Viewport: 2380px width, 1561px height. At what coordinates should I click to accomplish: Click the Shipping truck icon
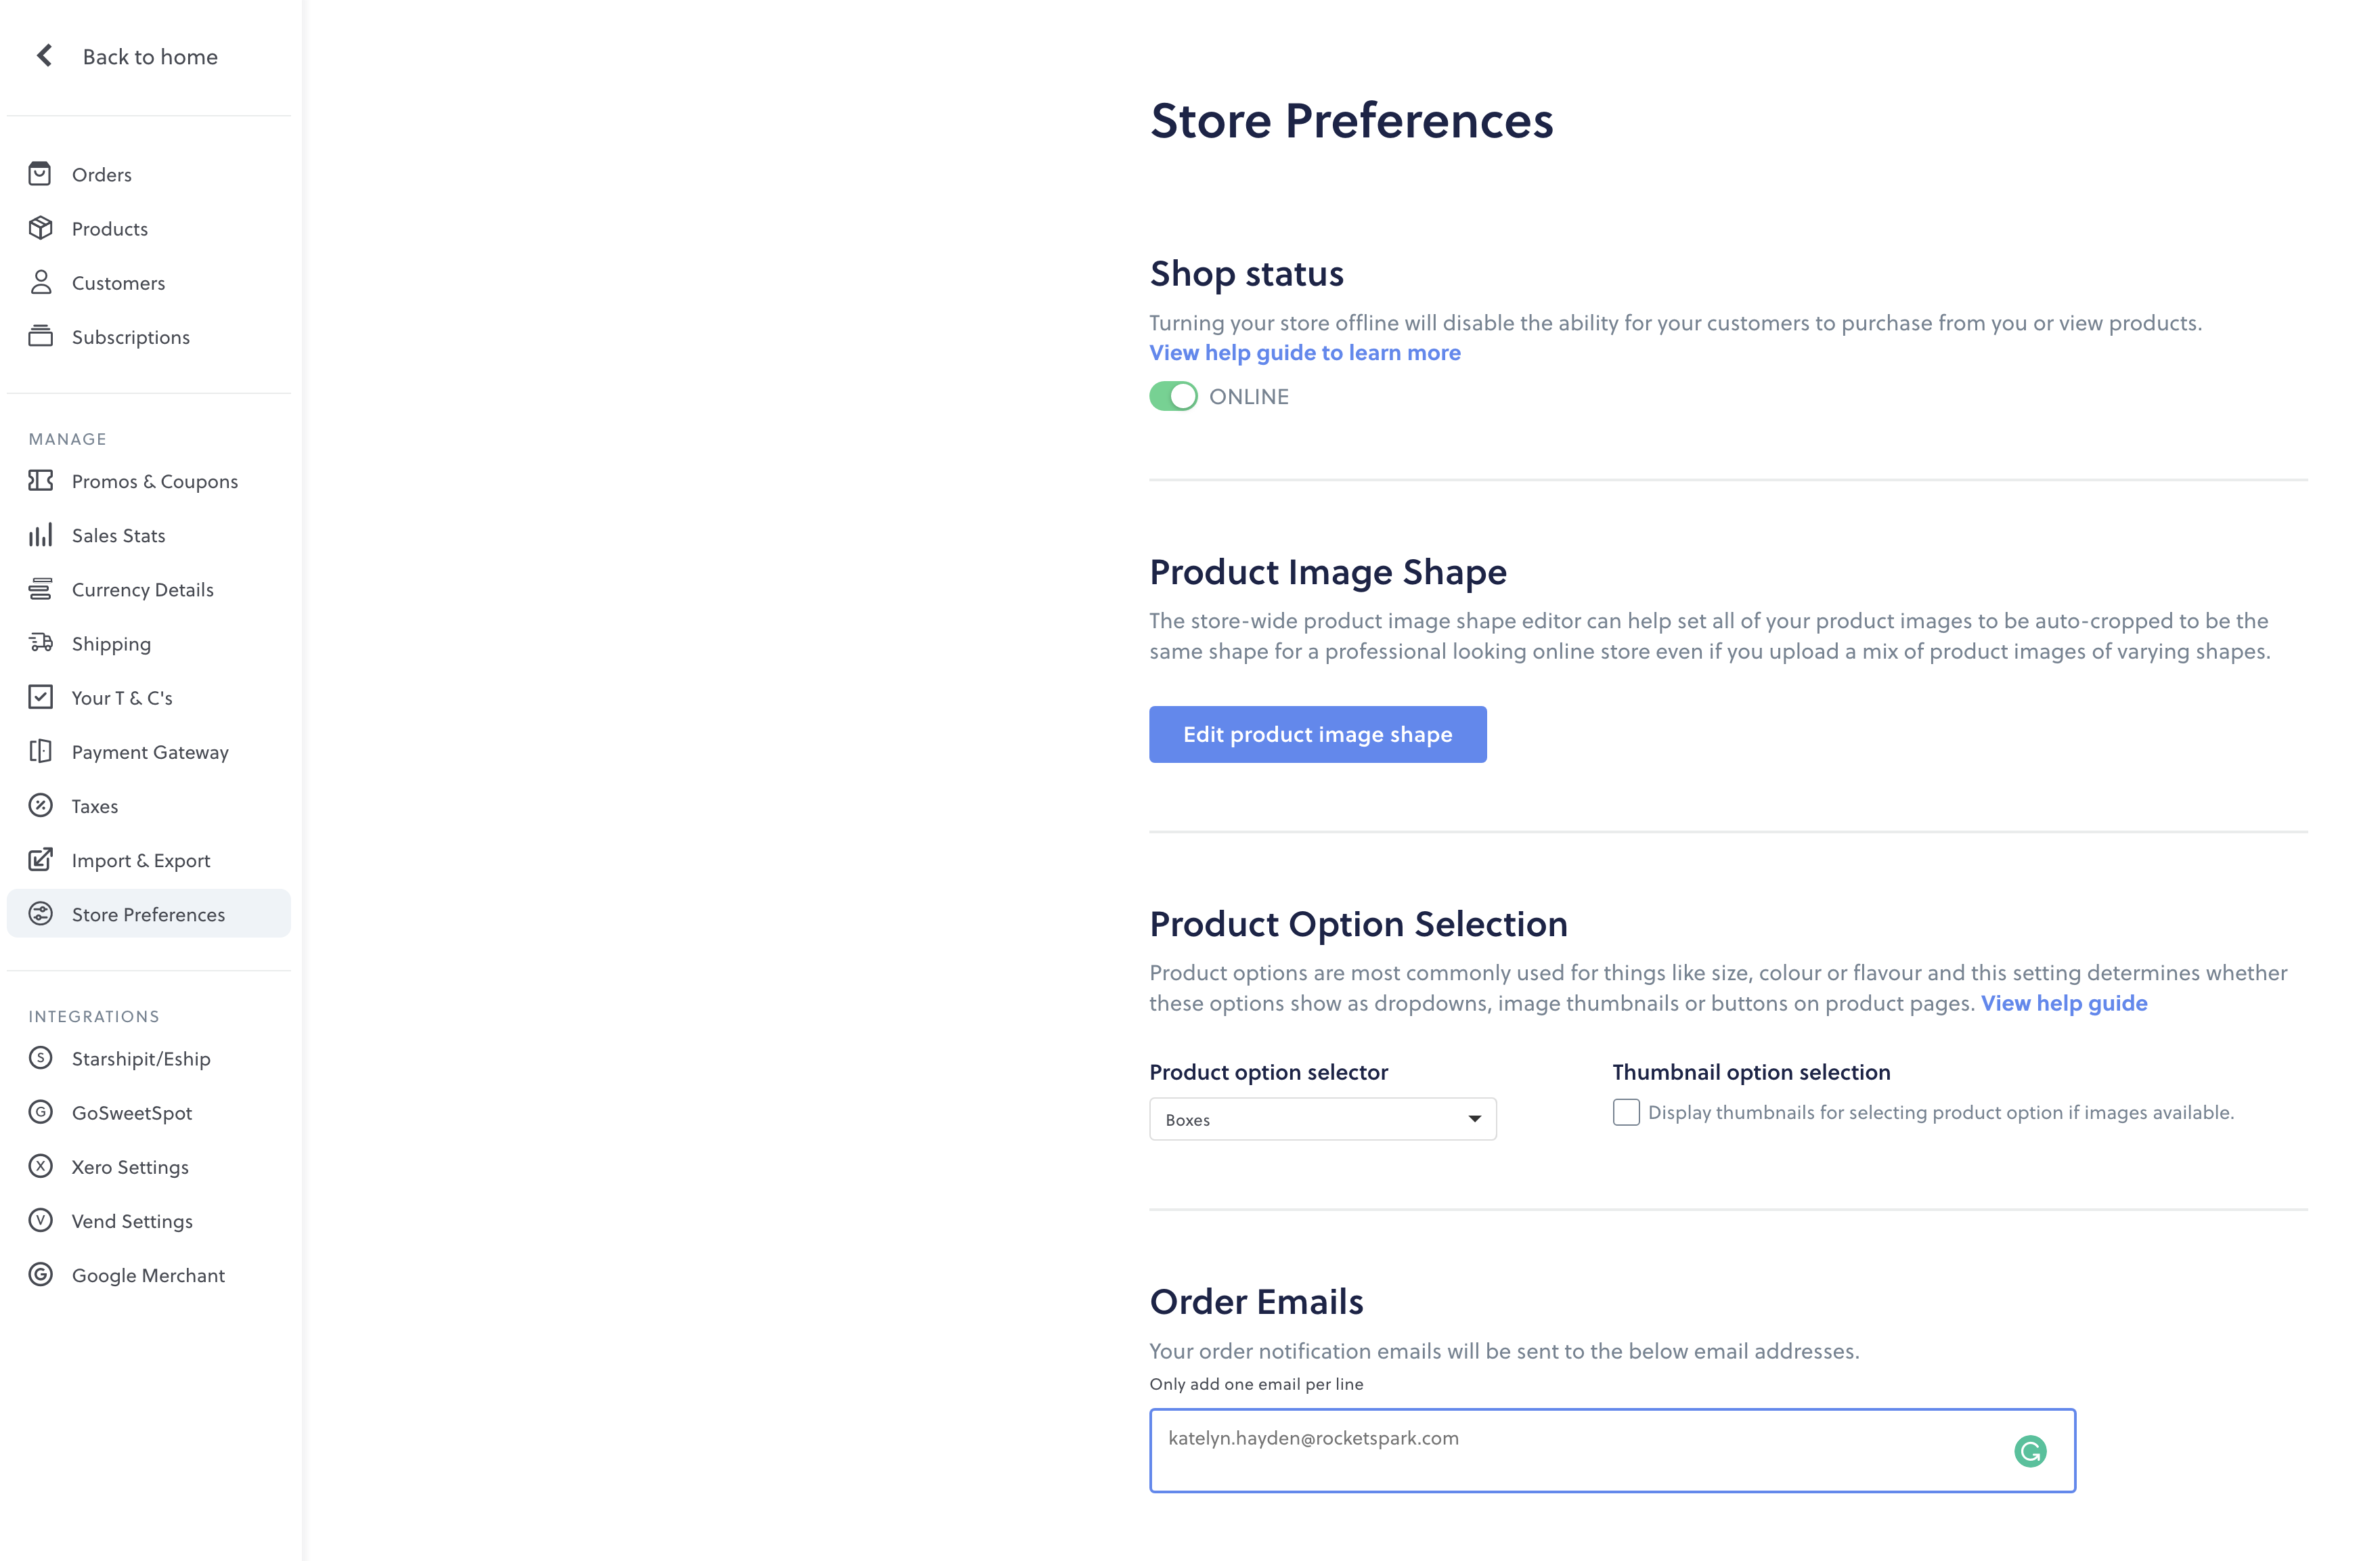point(40,643)
